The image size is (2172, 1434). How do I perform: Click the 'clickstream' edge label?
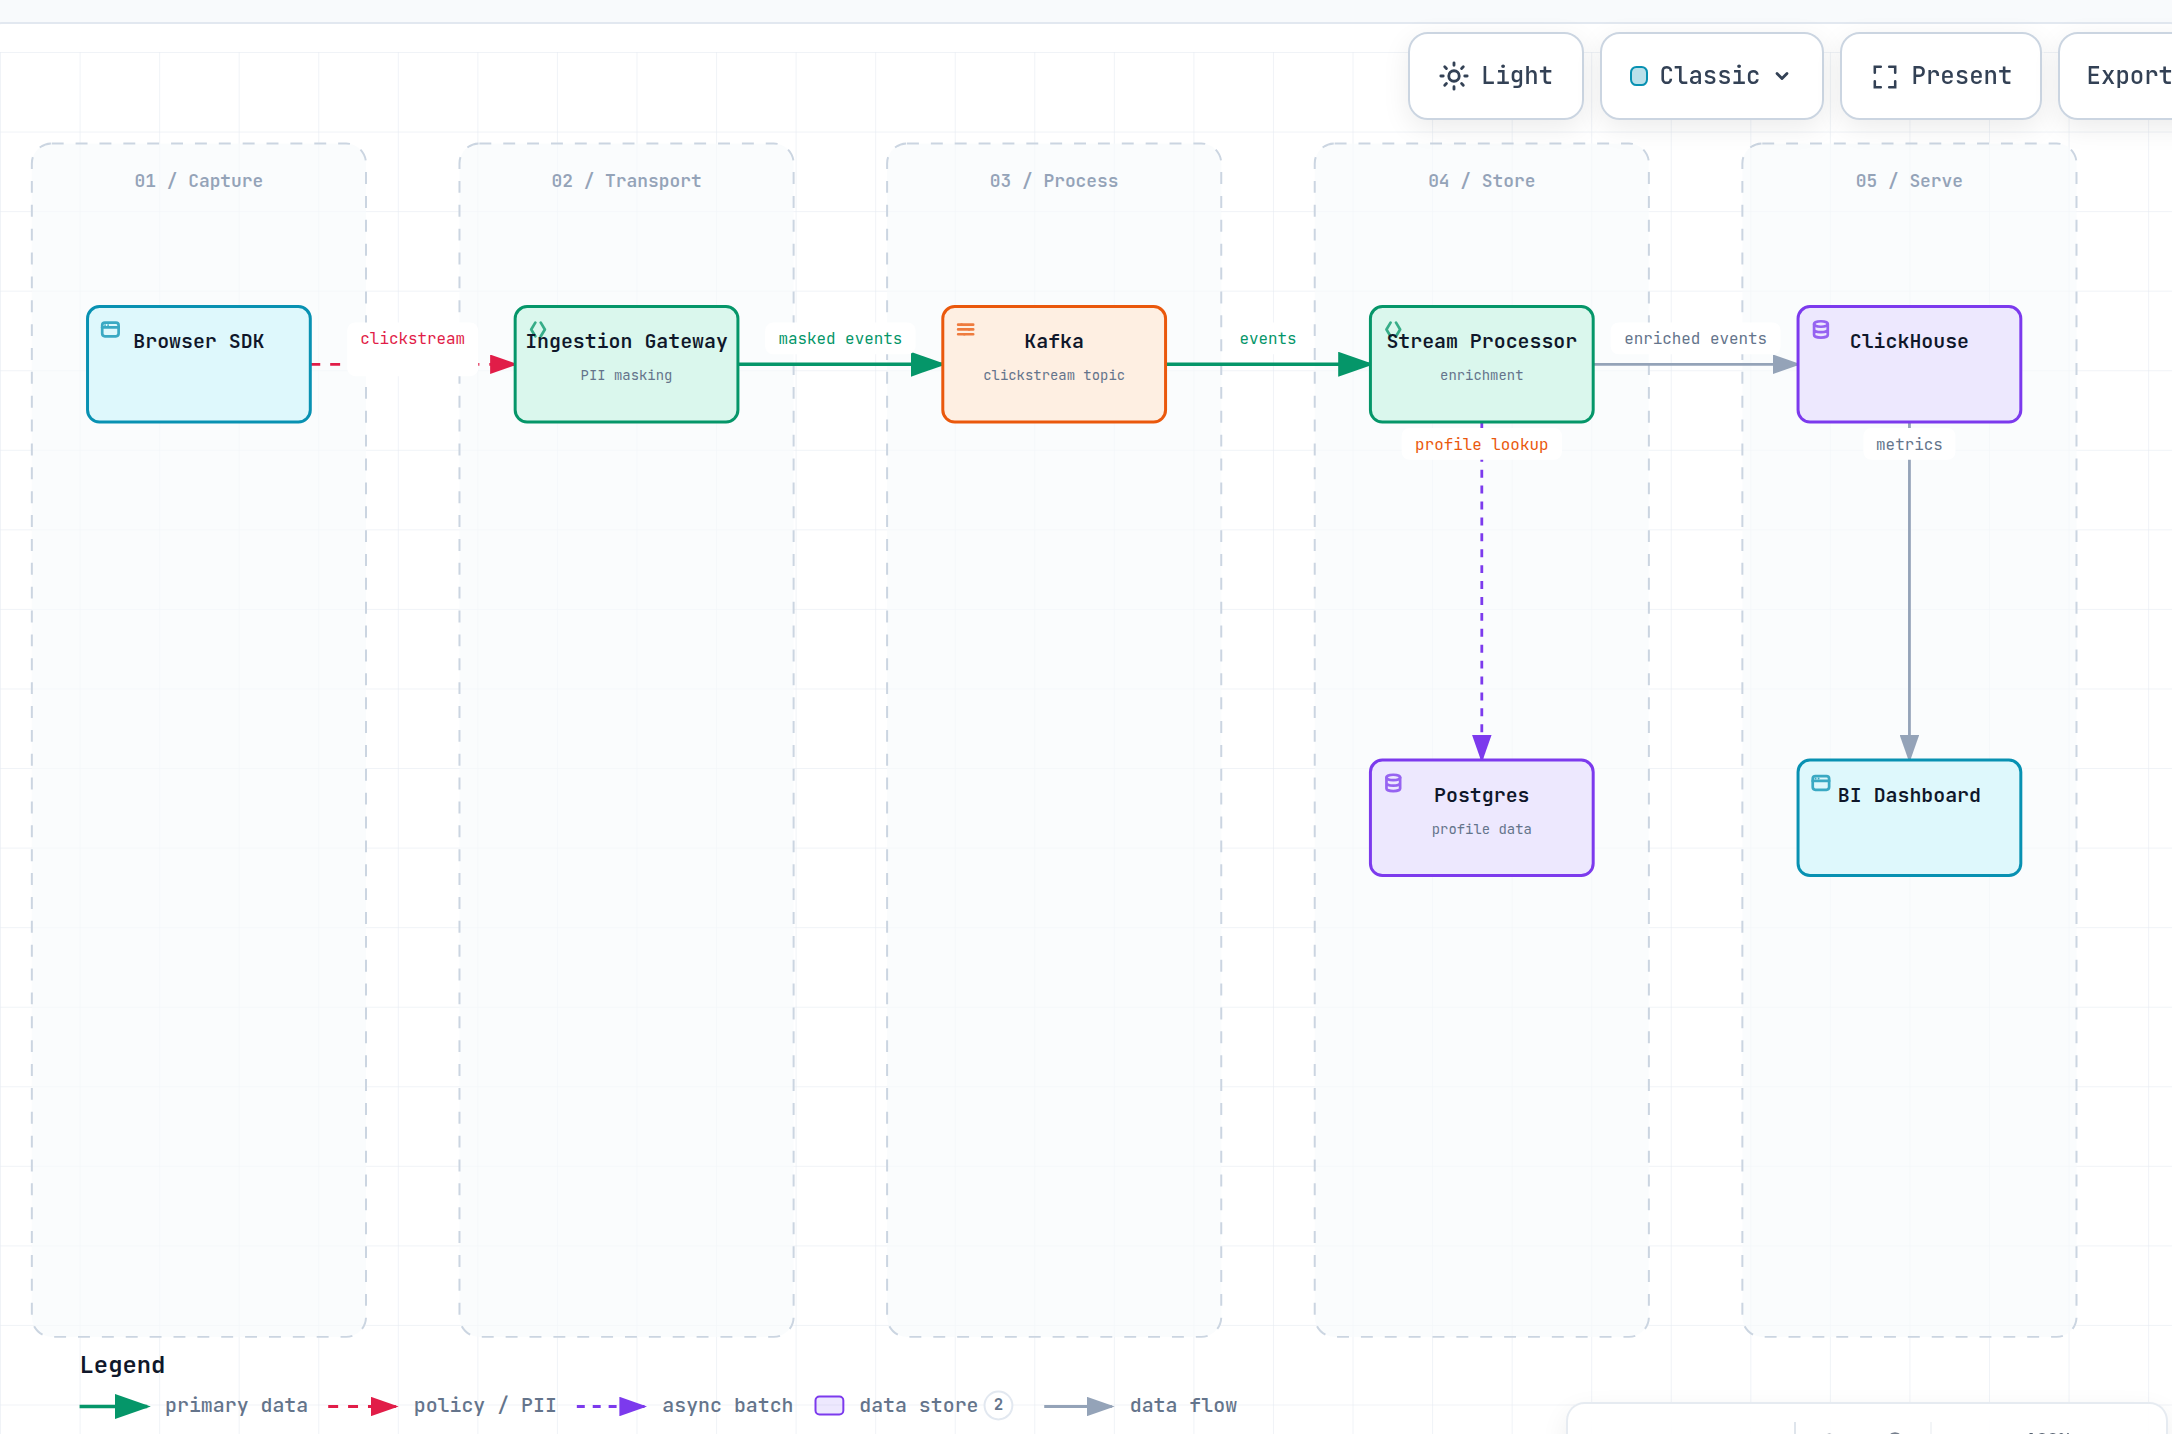pos(413,339)
